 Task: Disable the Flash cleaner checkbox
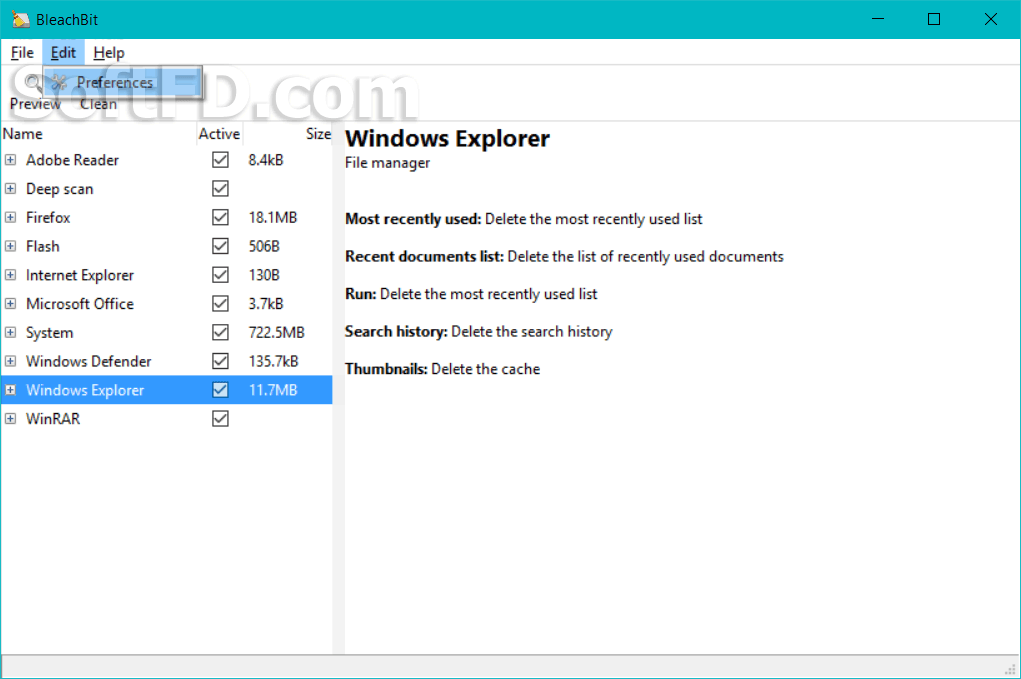click(220, 246)
